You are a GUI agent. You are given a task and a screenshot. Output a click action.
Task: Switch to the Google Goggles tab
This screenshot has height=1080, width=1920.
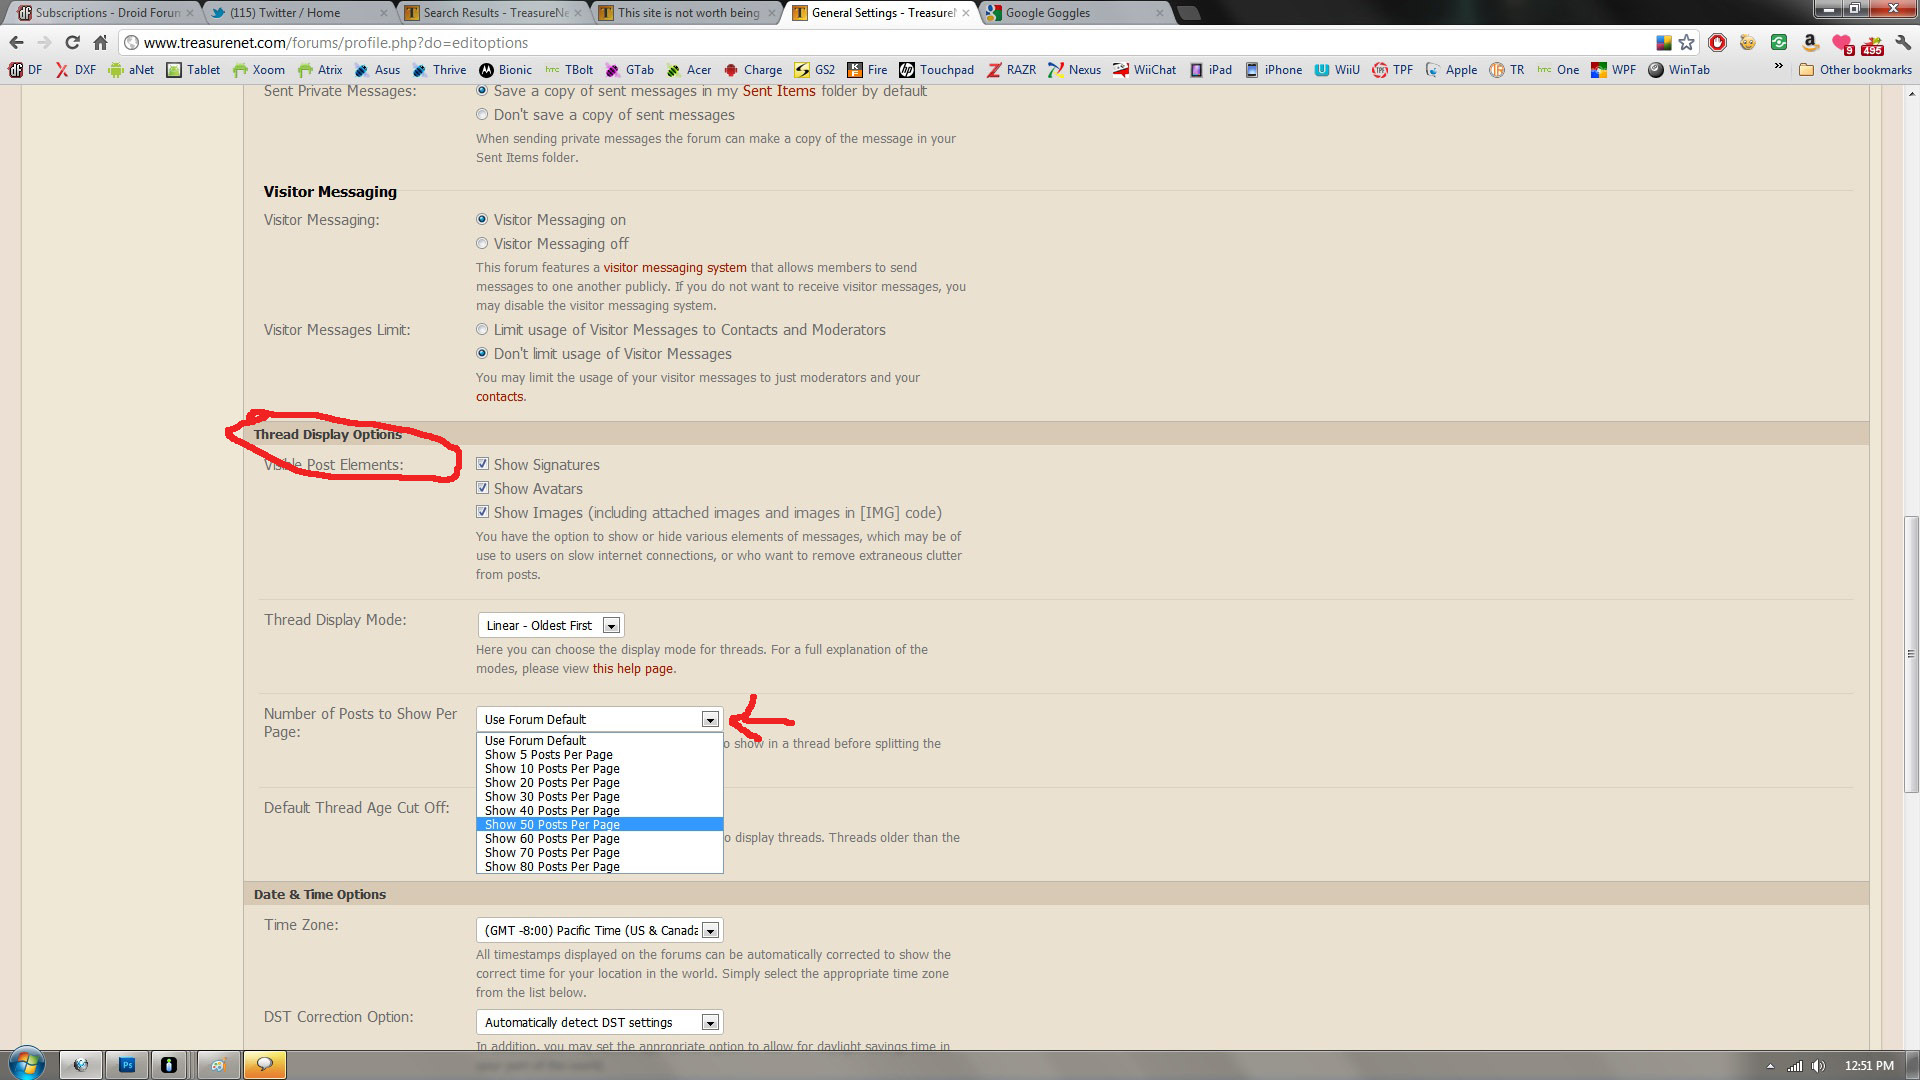[1075, 13]
